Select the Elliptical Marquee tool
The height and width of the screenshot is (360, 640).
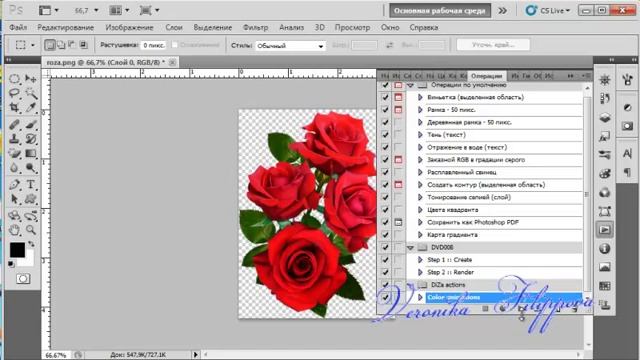15,78
